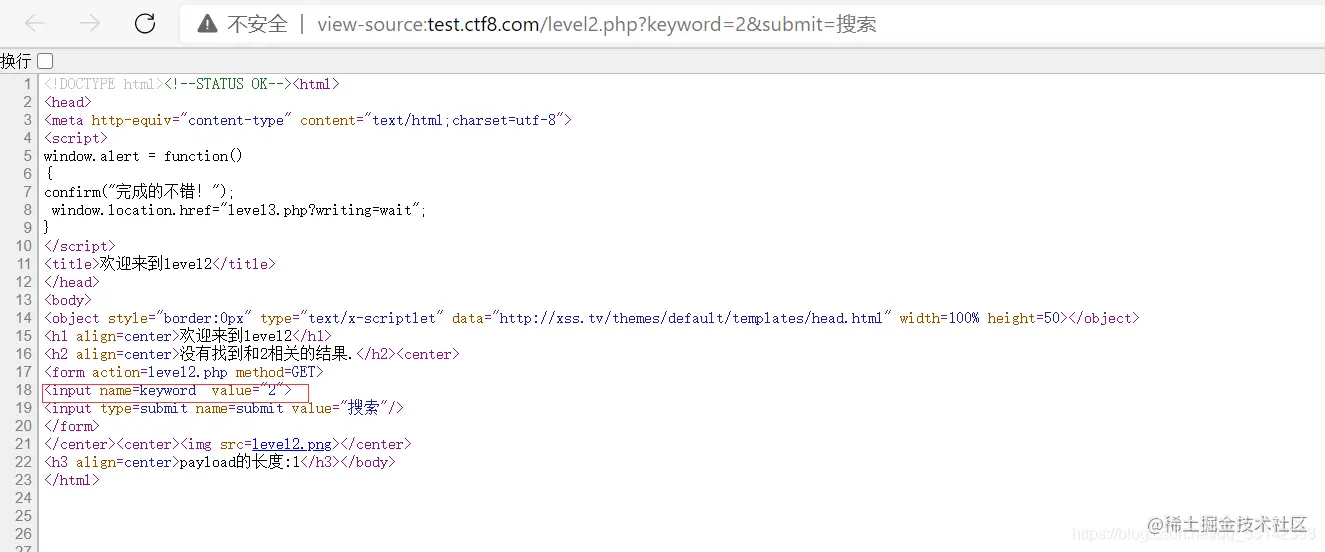Reload the page with refresh icon
Viewport: 1325px width, 552px height.
click(x=145, y=23)
